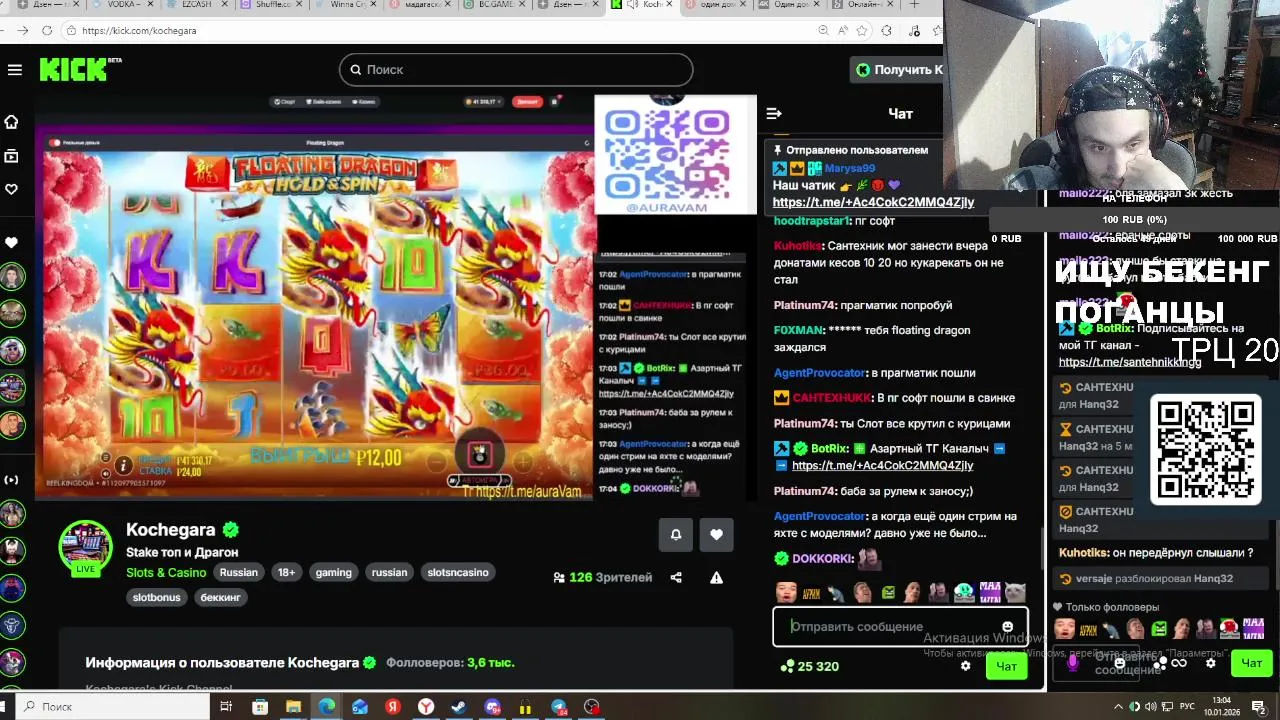Open a new browser tab with the plus button
This screenshot has height=720, width=1280.
(x=914, y=5)
